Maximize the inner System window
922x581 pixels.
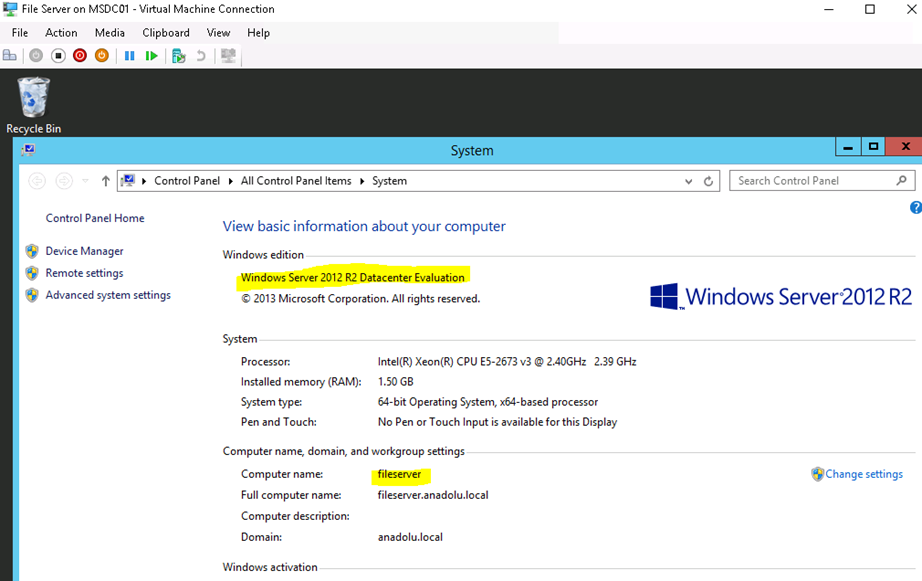point(873,147)
